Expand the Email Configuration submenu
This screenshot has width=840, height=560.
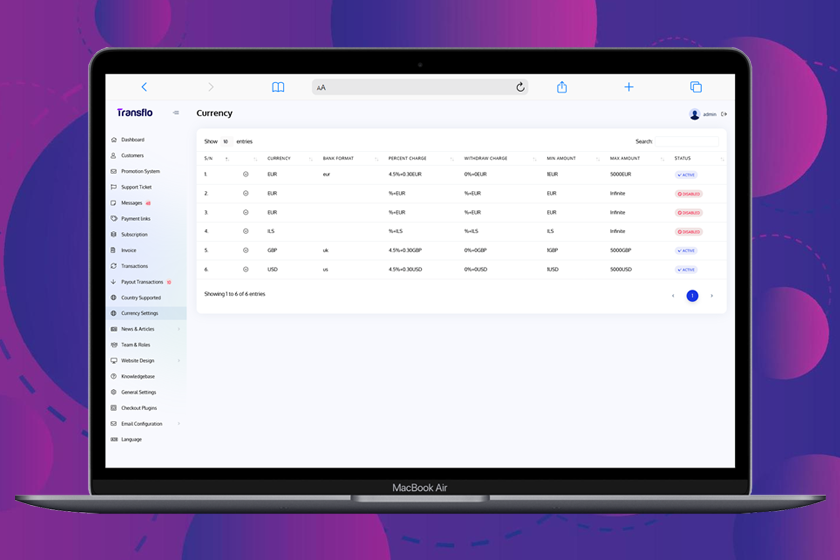(x=179, y=424)
